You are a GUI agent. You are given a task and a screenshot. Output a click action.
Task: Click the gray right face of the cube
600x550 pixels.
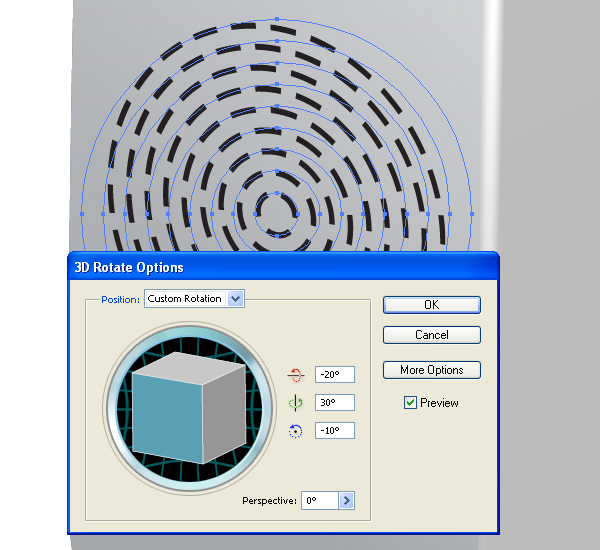point(224,414)
